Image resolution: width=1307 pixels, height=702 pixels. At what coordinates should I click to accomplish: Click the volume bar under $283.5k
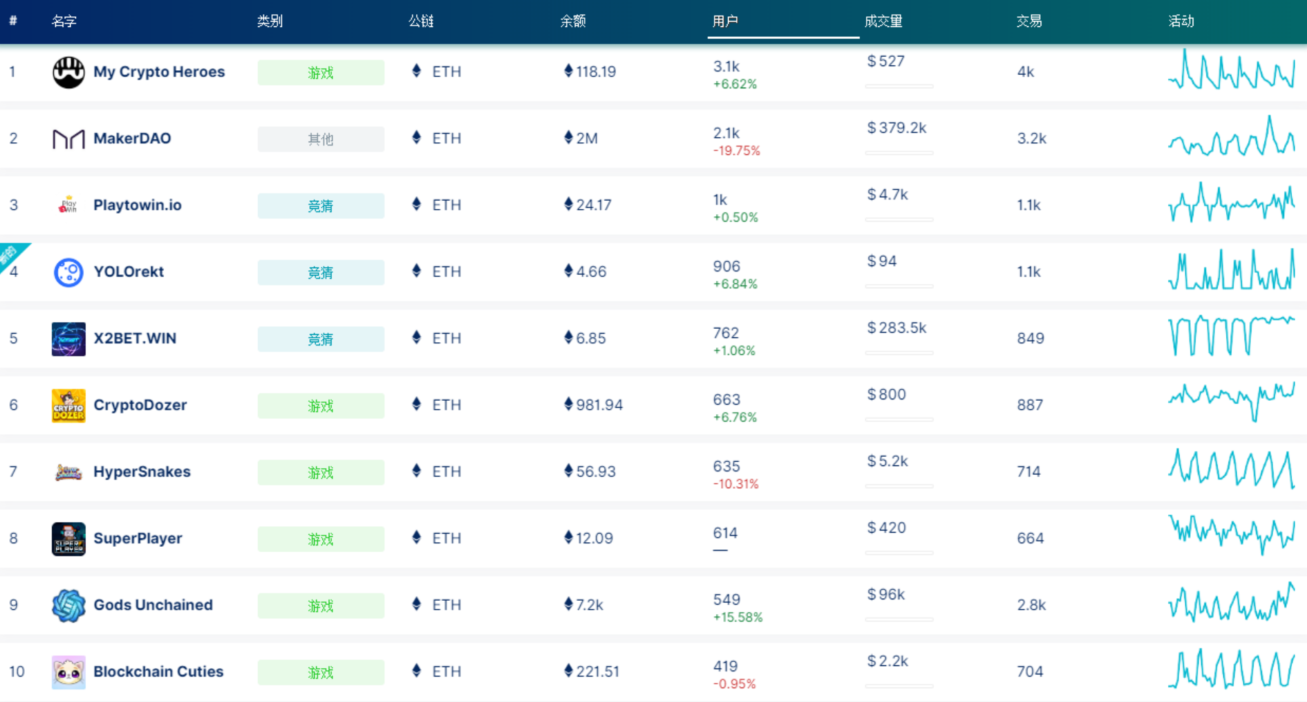(899, 353)
